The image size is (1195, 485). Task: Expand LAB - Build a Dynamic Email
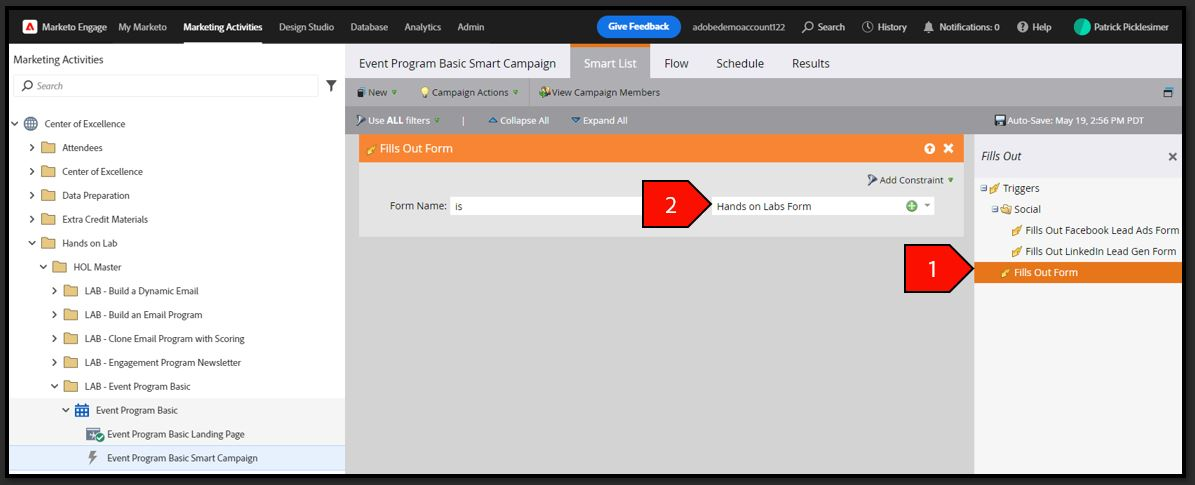click(54, 291)
